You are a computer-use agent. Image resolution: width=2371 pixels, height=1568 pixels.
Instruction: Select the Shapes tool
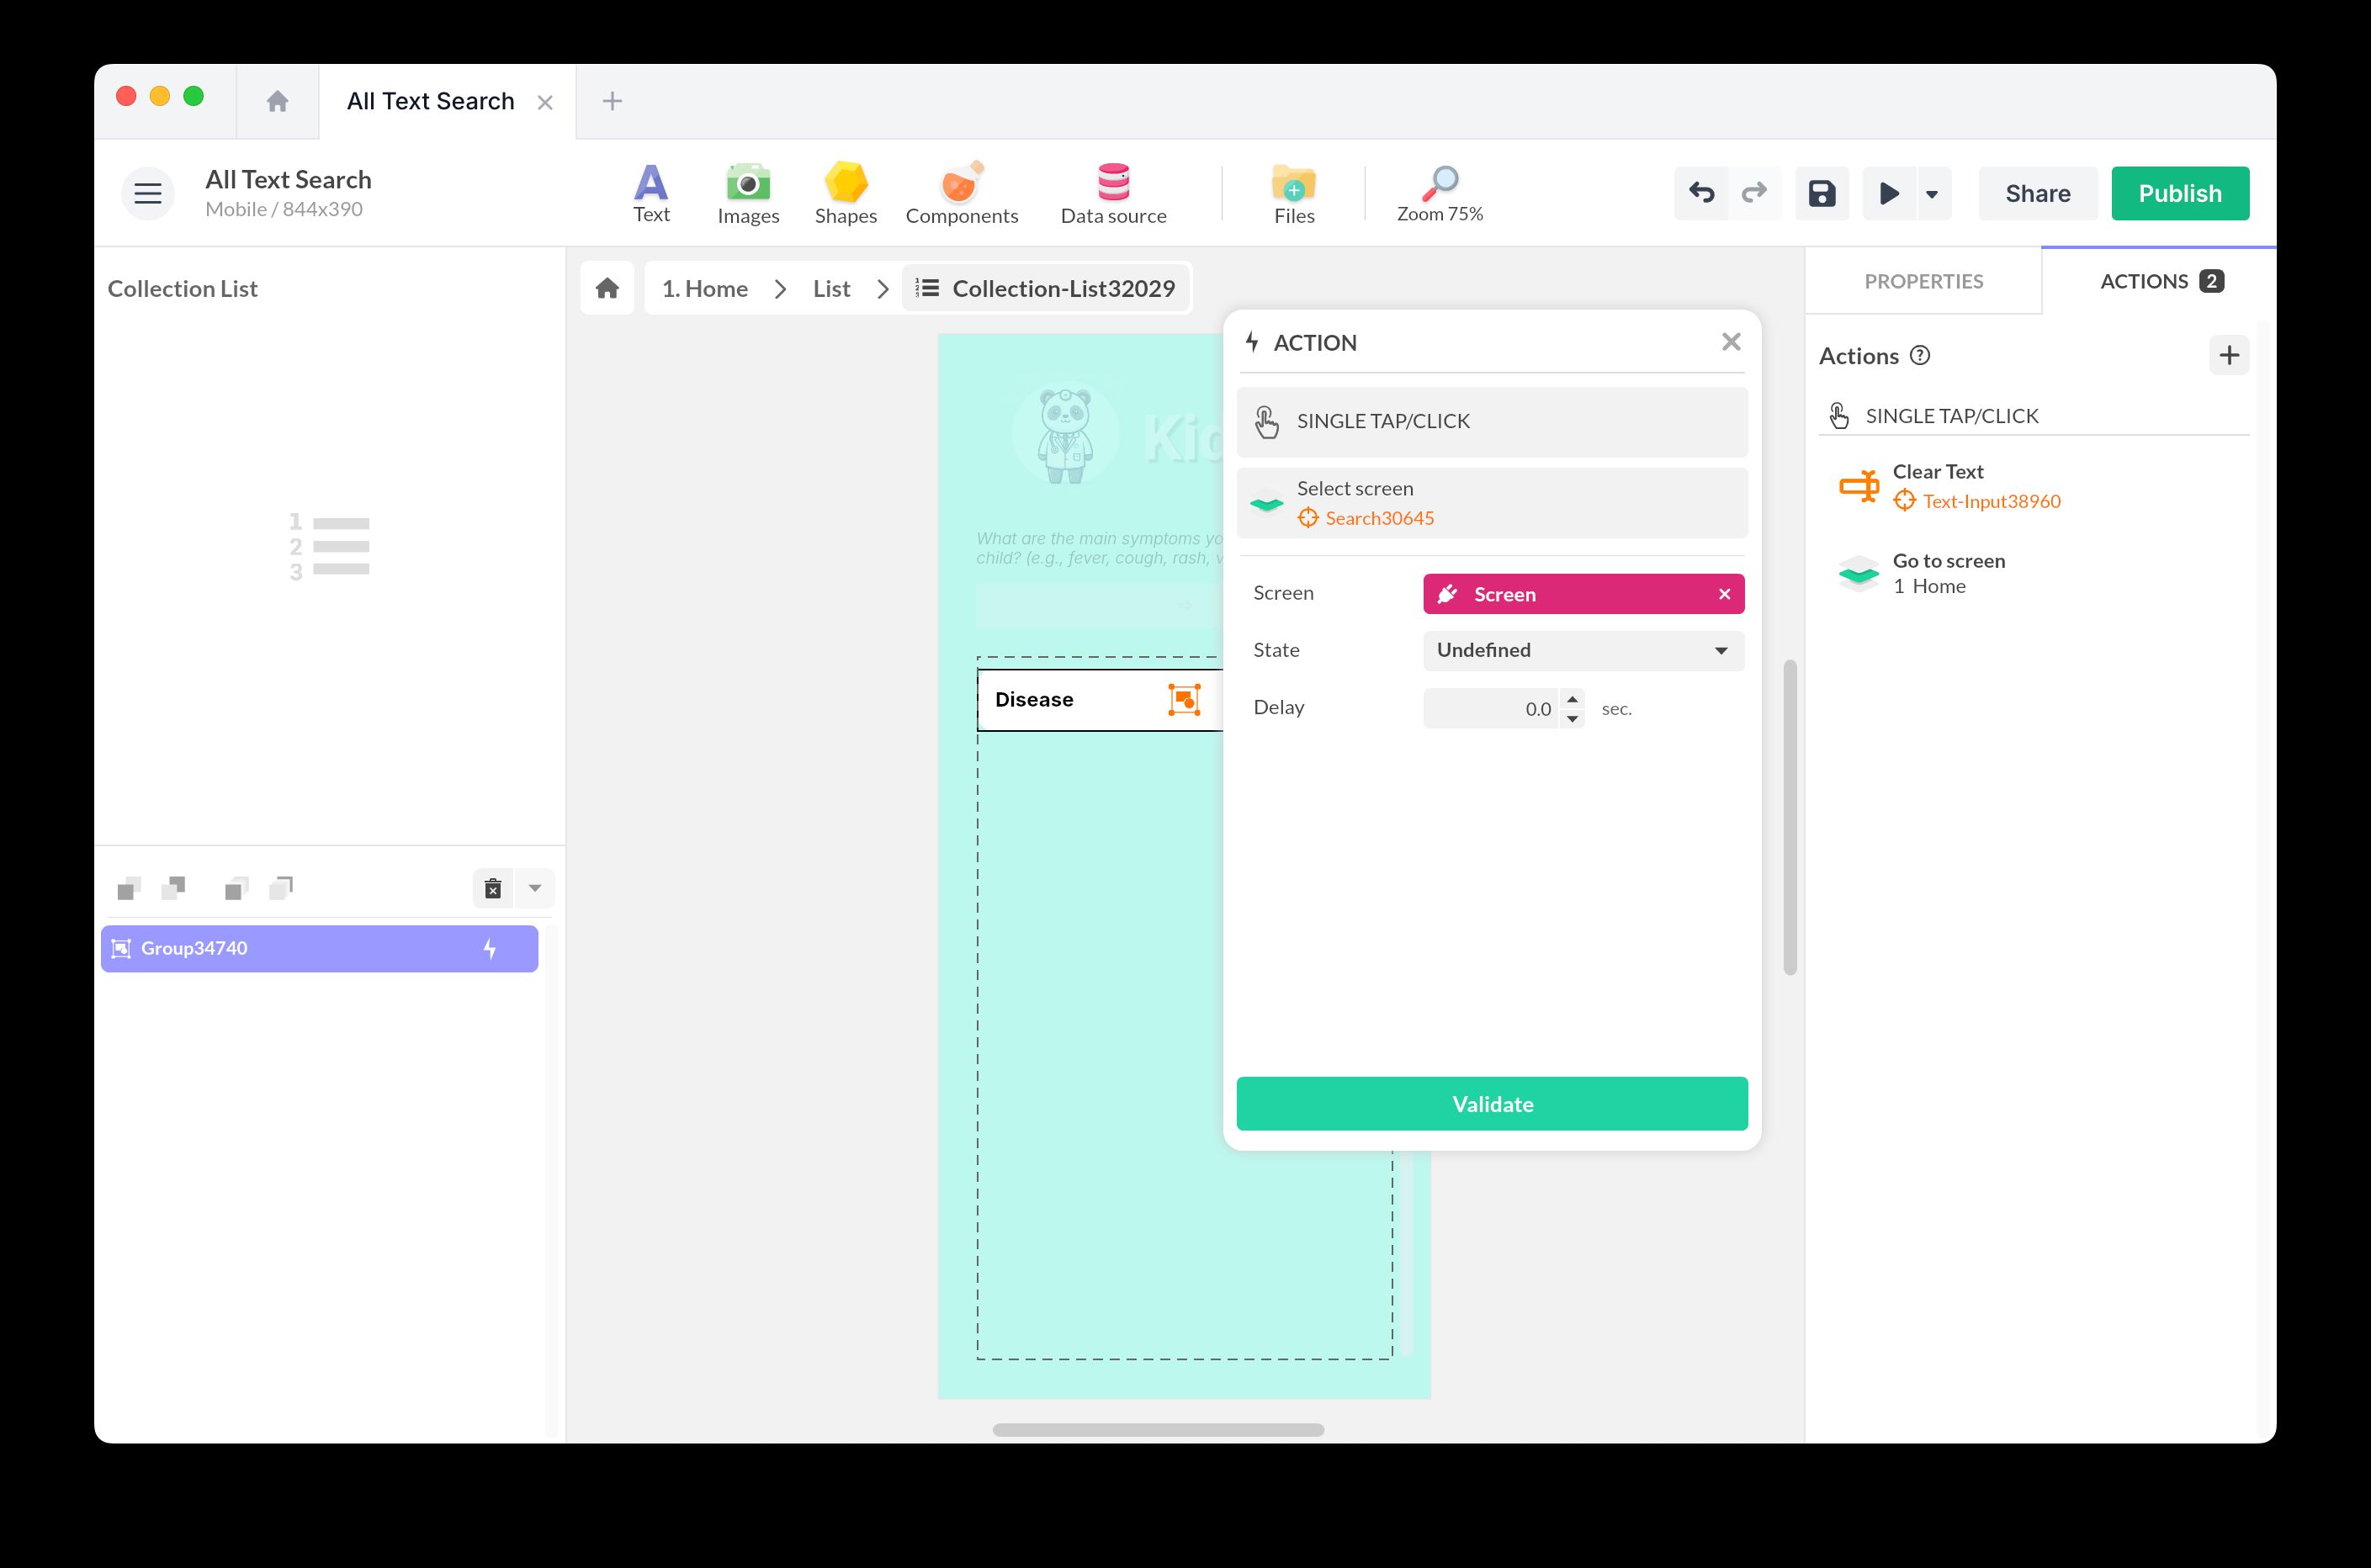pyautogui.click(x=845, y=192)
